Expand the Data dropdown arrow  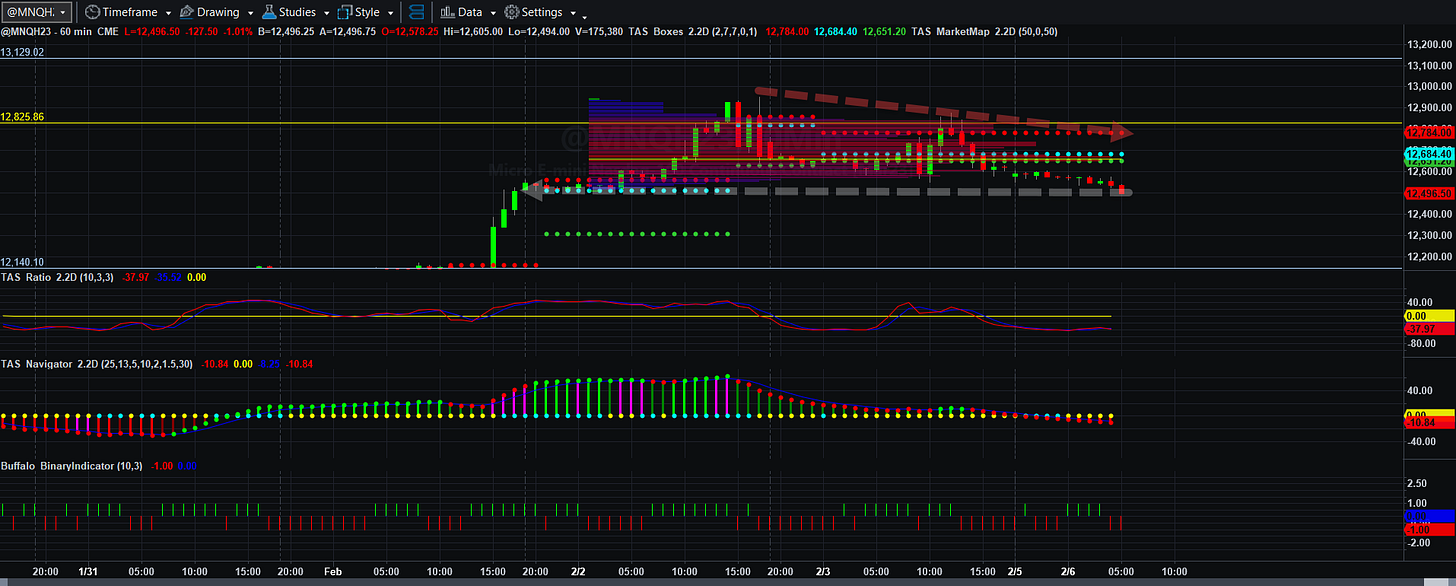point(493,13)
